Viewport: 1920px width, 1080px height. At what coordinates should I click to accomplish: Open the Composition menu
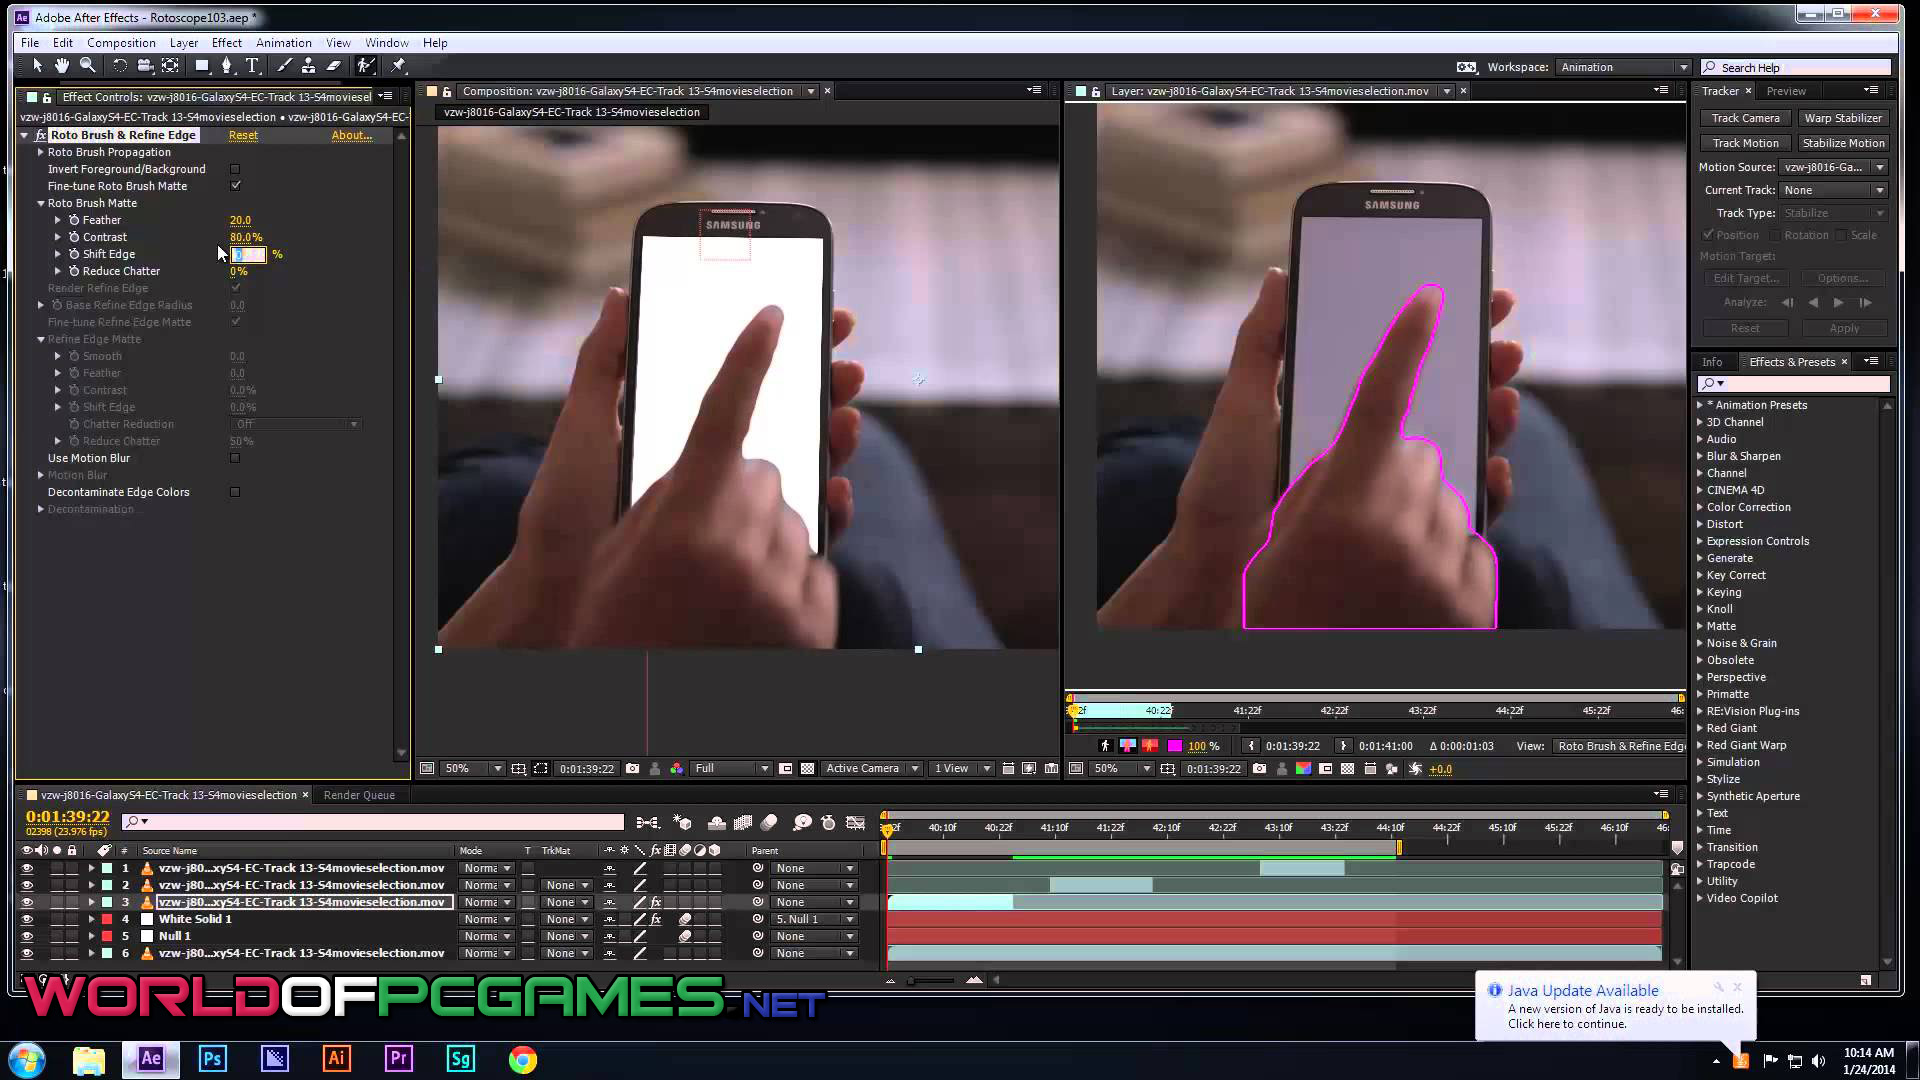pos(121,43)
